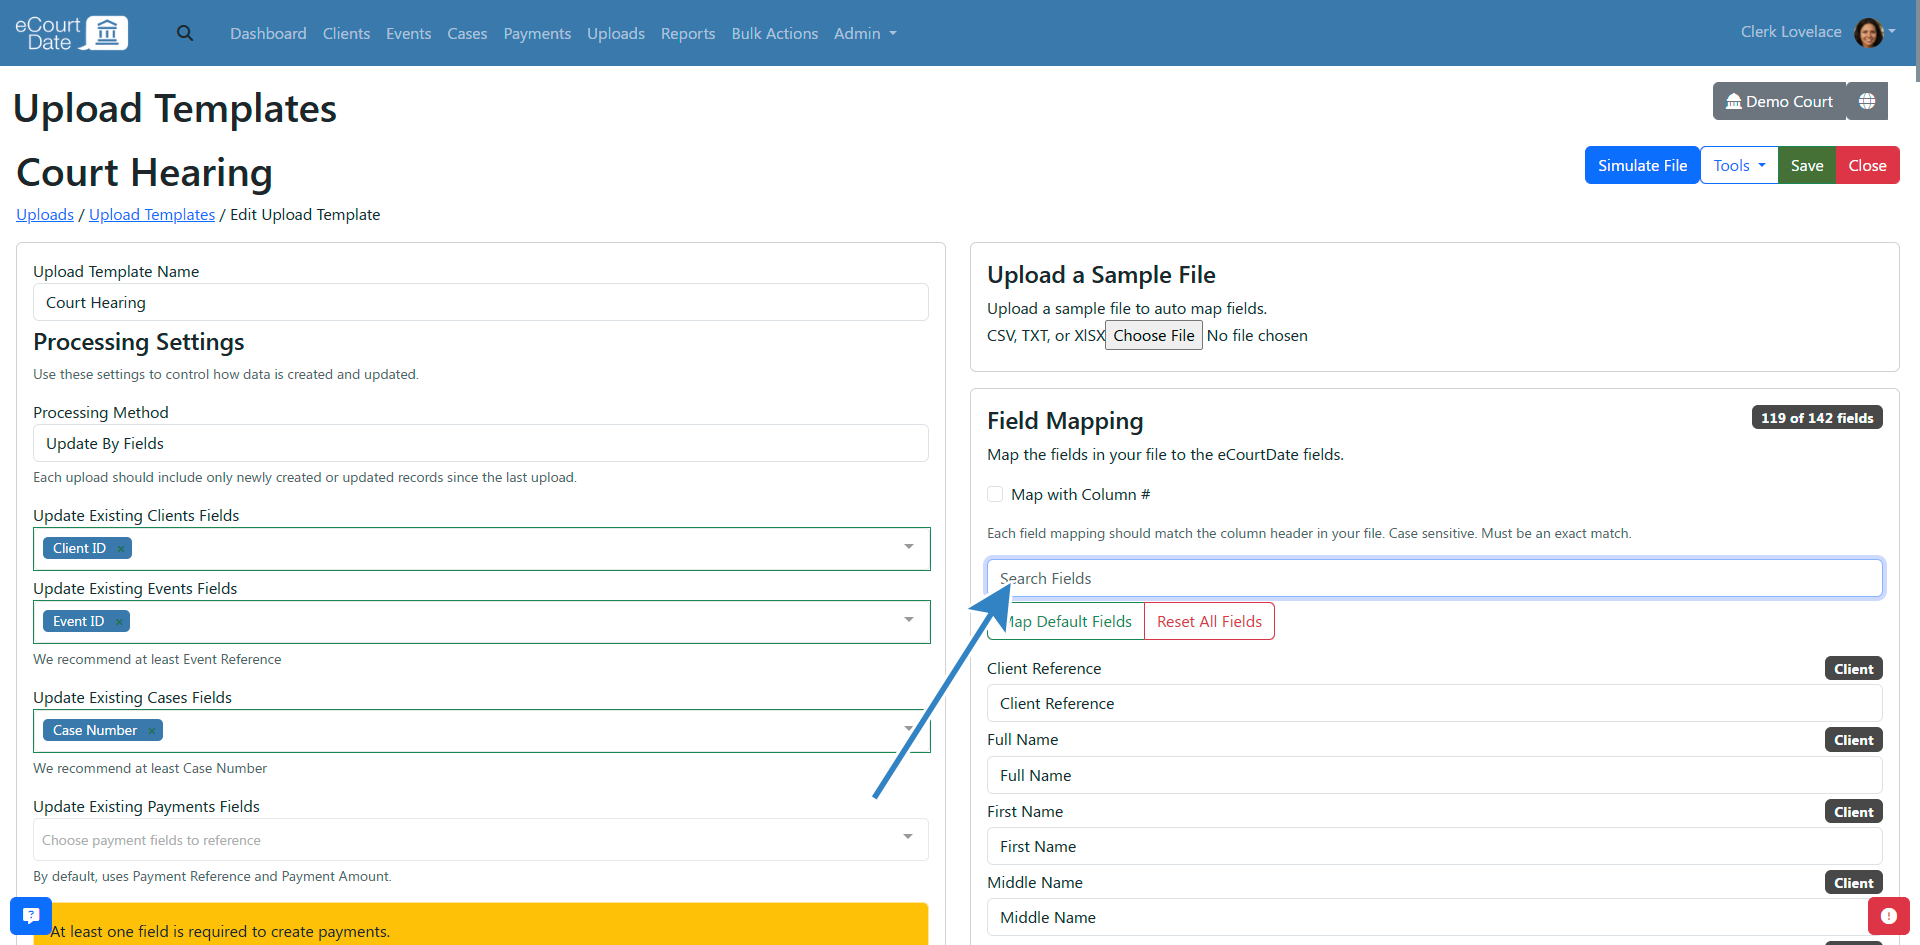This screenshot has width=1920, height=945.
Task: Edit the Full Name mapping field
Action: pos(1434,775)
